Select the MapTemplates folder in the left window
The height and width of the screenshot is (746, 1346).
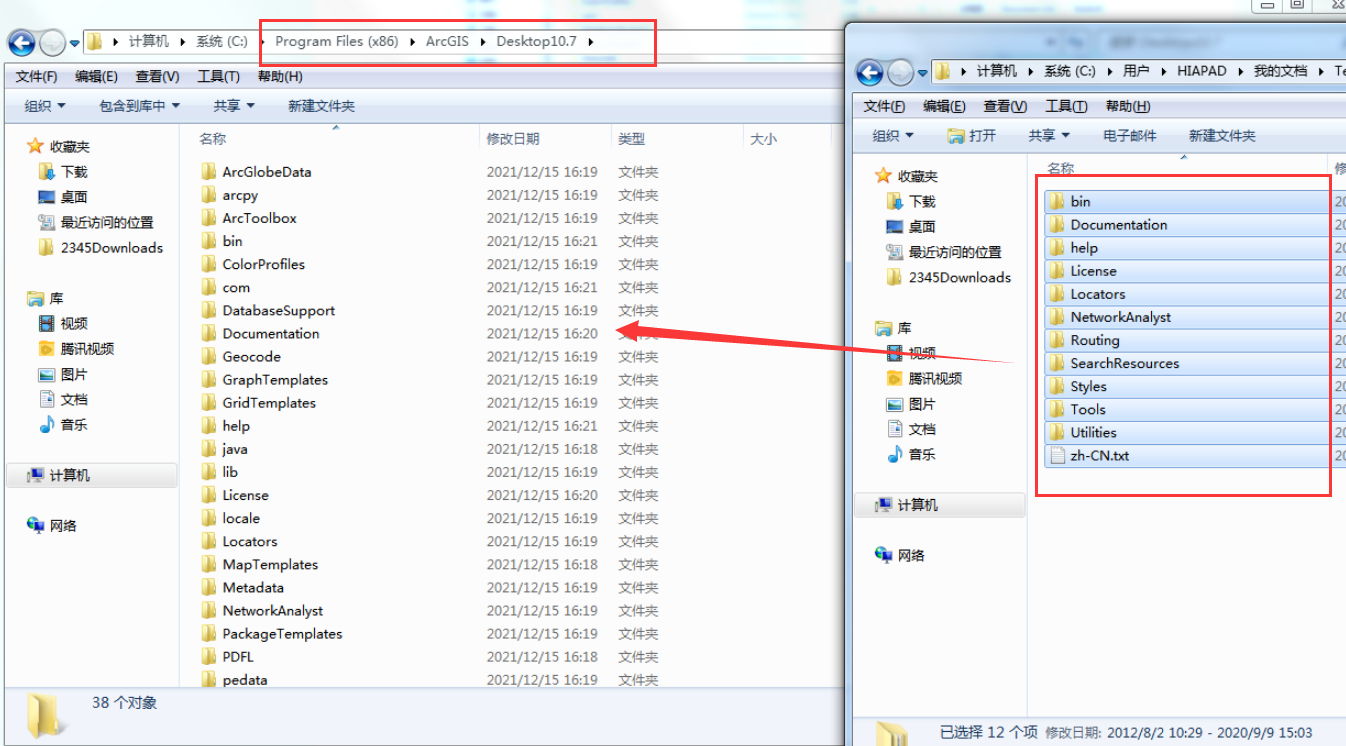coord(259,565)
